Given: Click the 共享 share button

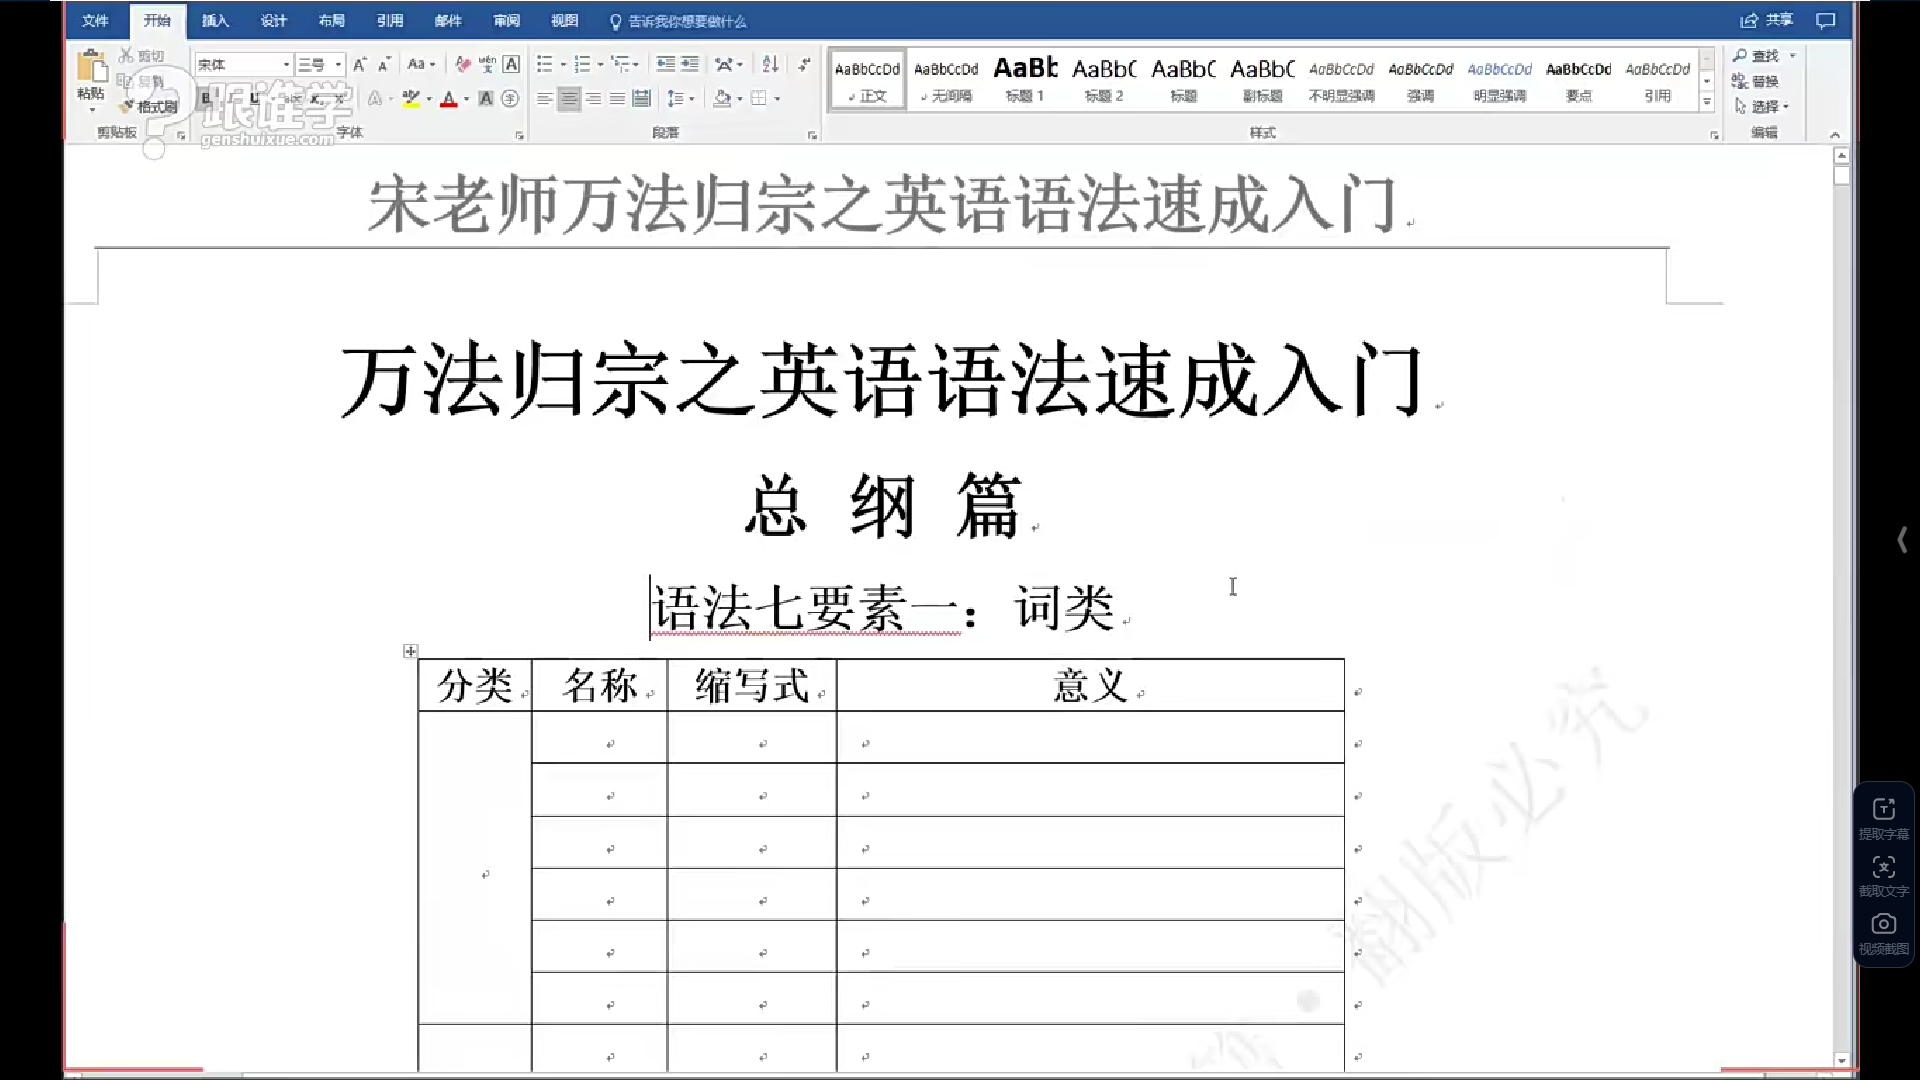Looking at the screenshot, I should point(1767,20).
